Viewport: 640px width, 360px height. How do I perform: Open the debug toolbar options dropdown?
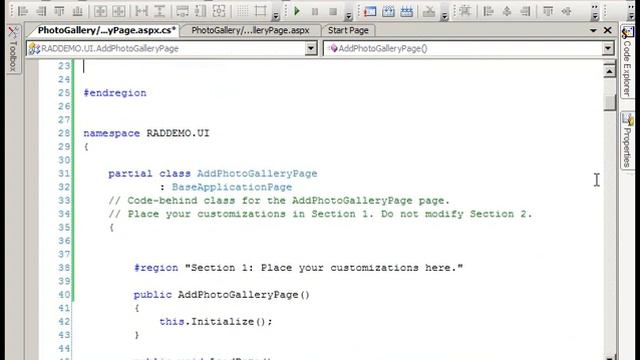click(348, 16)
